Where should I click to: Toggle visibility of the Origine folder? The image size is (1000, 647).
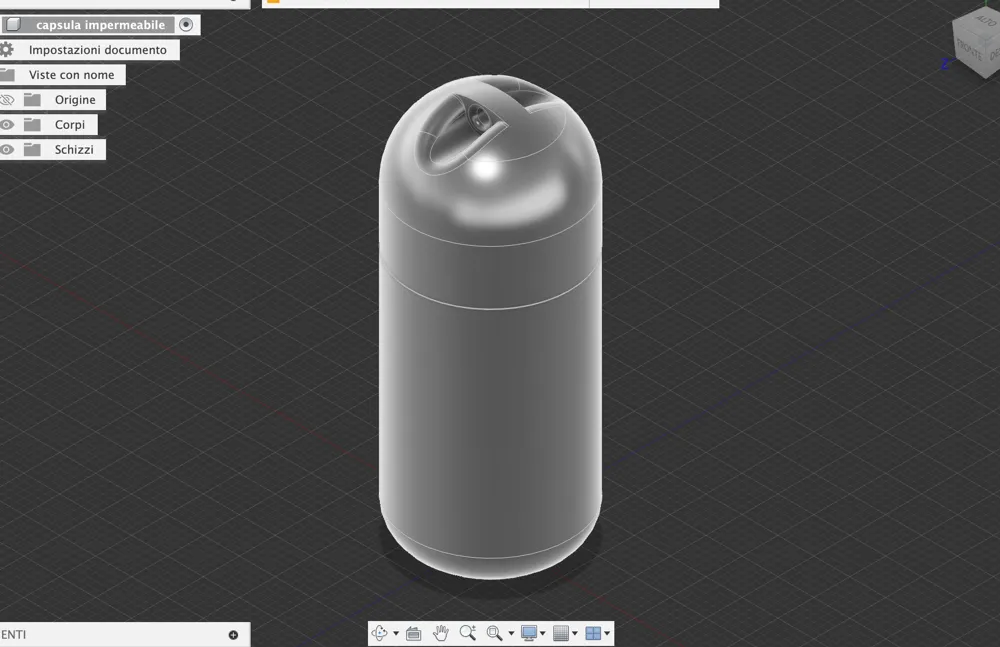7,100
